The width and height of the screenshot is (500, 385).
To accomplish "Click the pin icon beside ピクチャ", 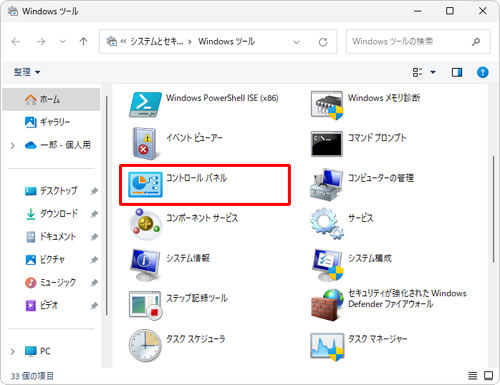I will click(94, 260).
